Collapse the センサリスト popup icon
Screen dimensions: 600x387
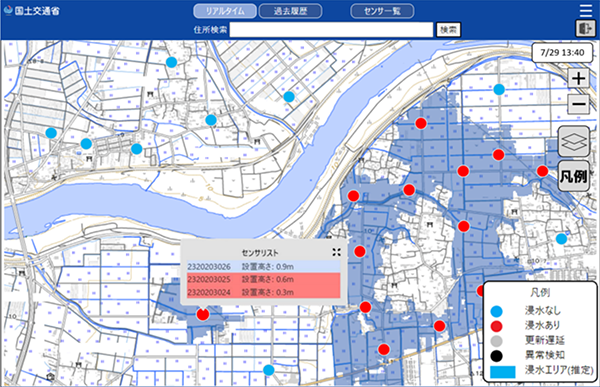(x=336, y=252)
